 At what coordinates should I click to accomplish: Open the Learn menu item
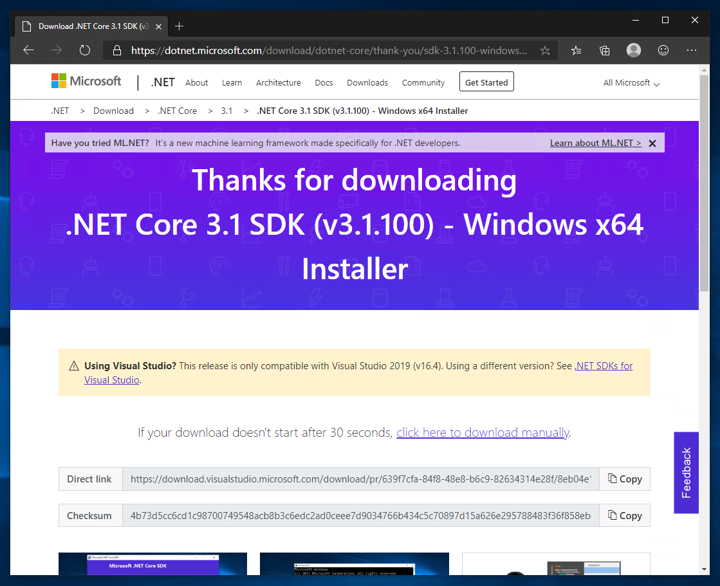232,83
